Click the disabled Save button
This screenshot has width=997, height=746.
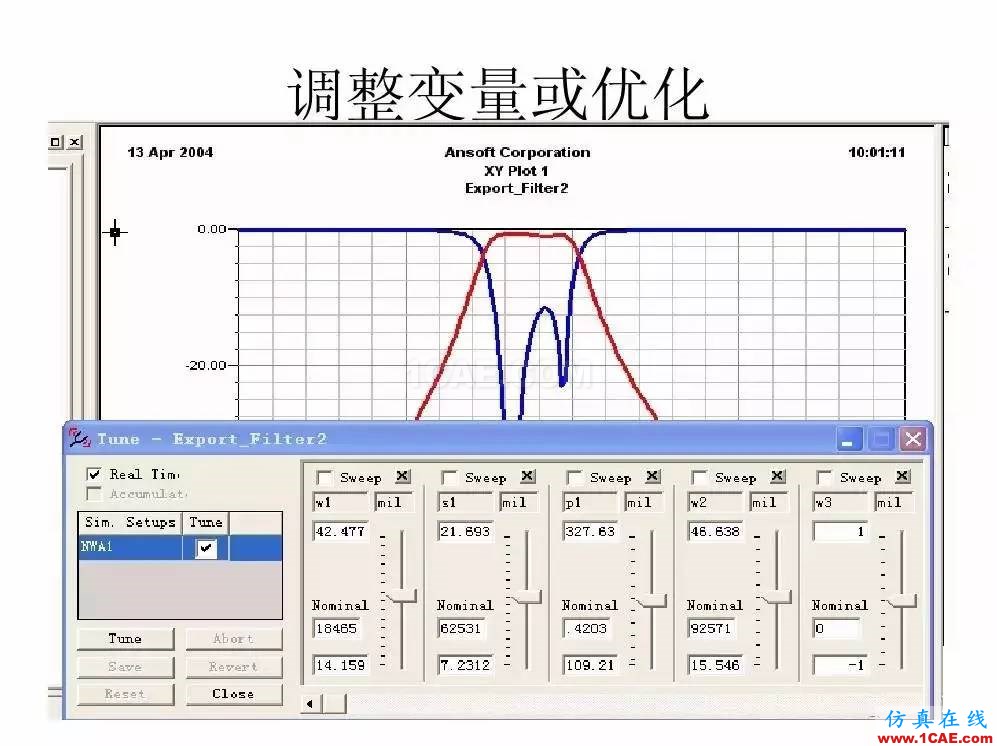125,667
